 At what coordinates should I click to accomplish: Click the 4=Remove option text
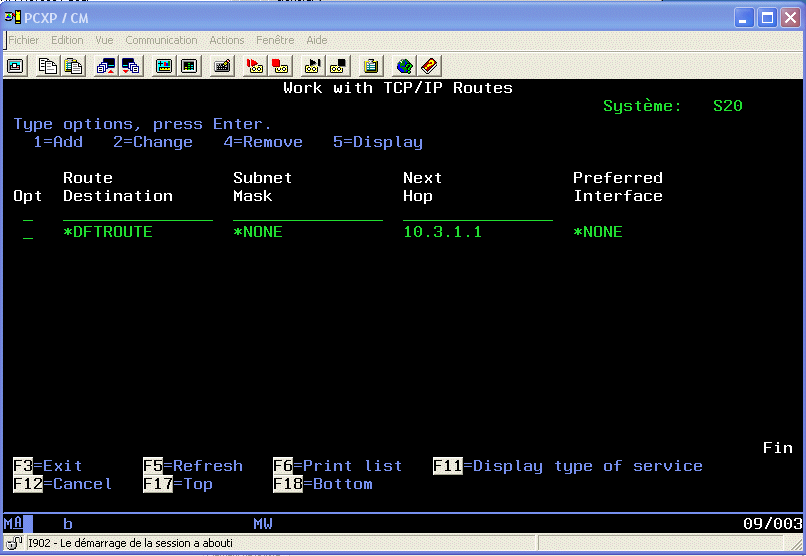(x=263, y=142)
